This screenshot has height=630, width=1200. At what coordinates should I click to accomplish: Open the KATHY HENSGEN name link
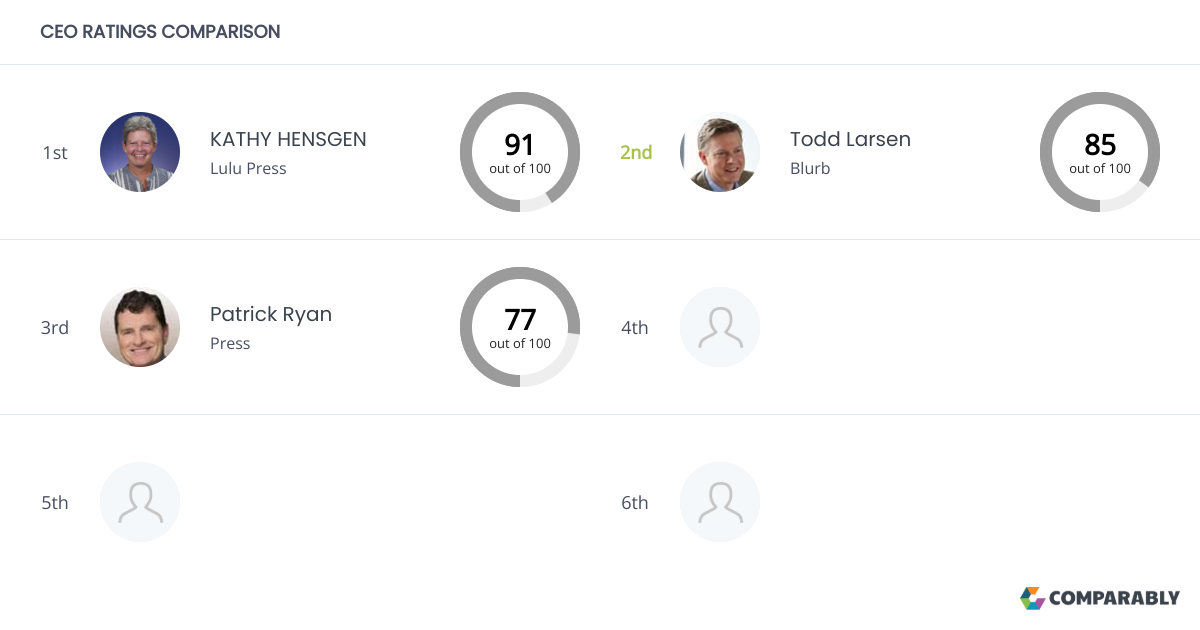[288, 139]
